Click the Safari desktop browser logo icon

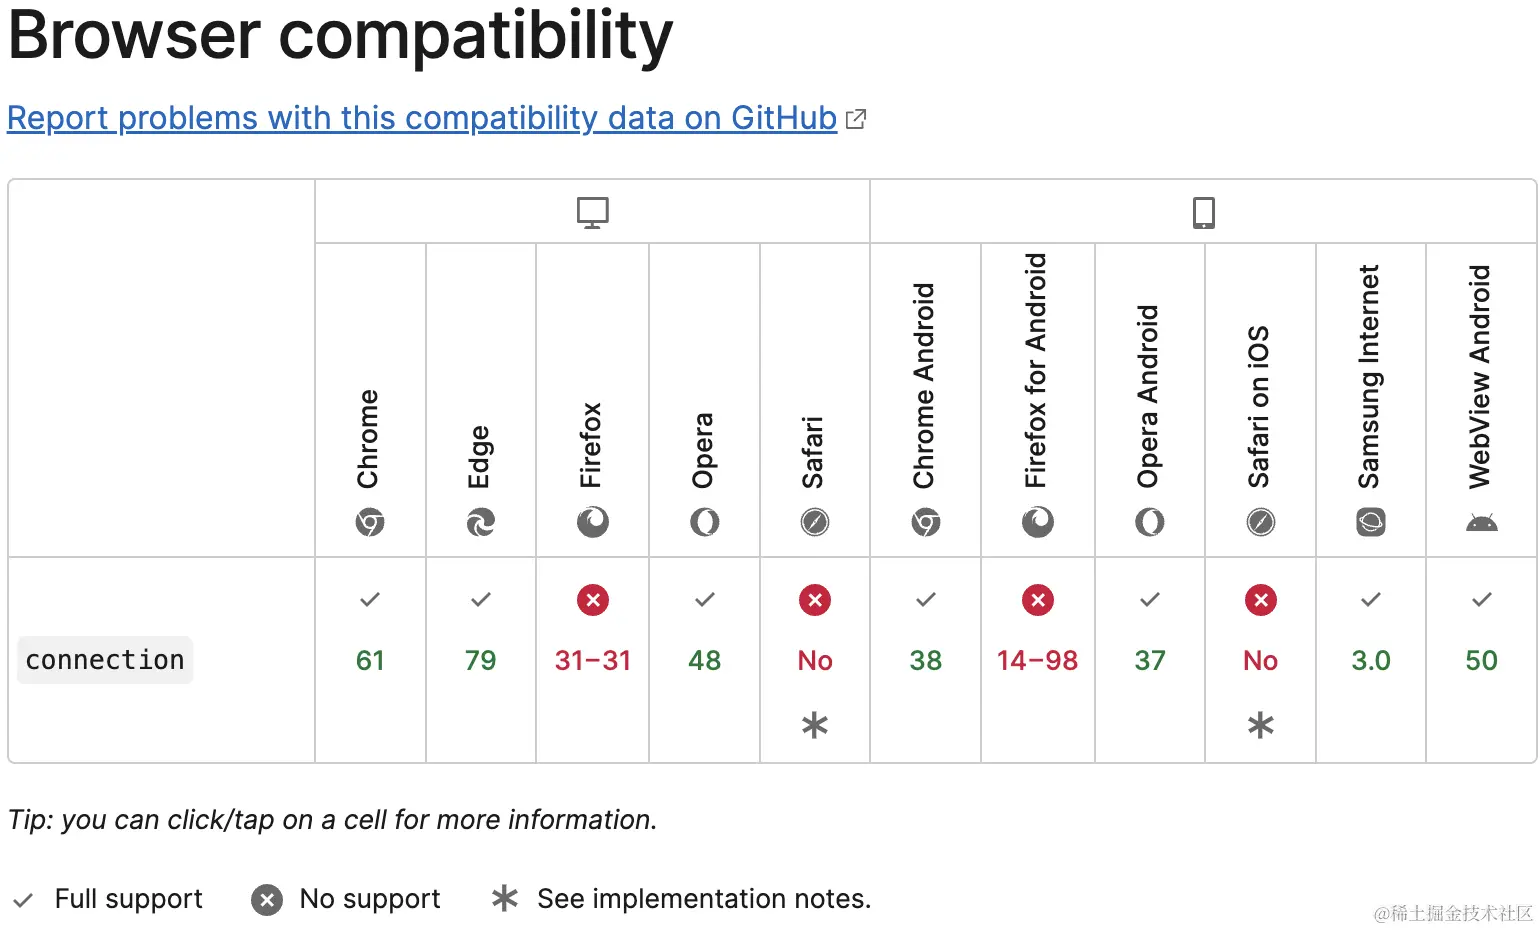(815, 522)
